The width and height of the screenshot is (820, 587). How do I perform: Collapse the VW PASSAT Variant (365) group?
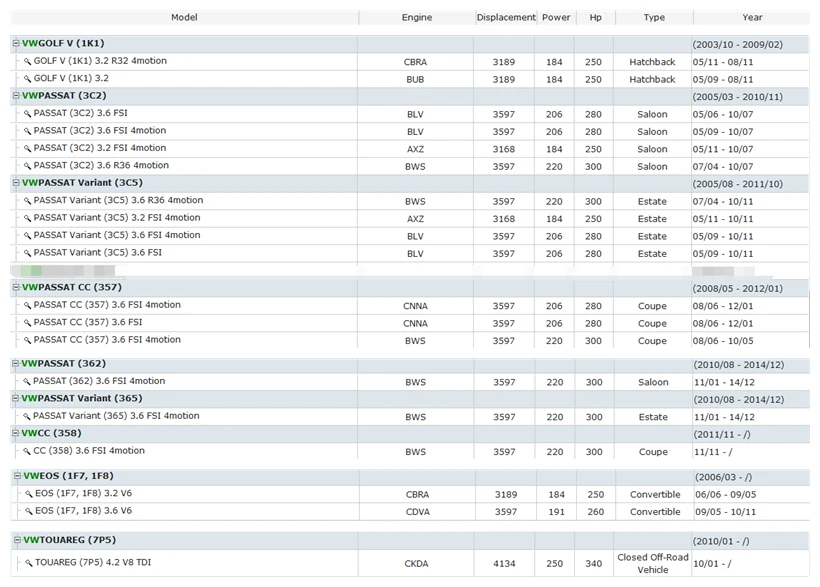pos(16,398)
